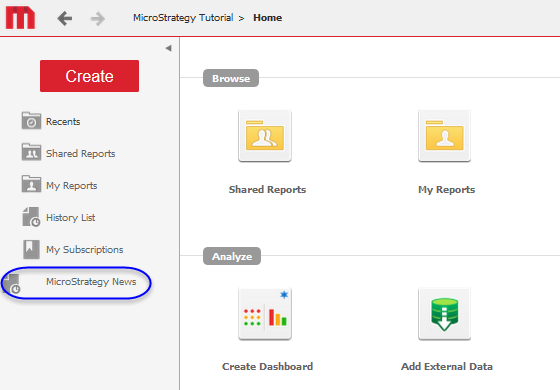Open the large My Reports folder tile
The width and height of the screenshot is (560, 390).
click(x=444, y=136)
